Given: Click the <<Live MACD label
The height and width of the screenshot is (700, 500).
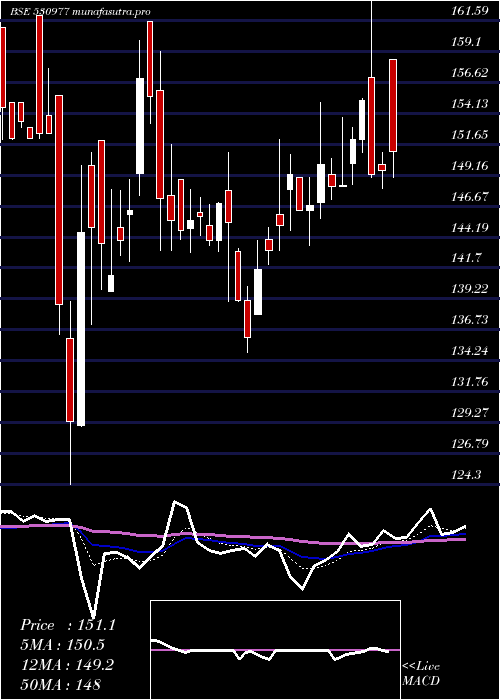Looking at the screenshot, I should (x=421, y=674).
